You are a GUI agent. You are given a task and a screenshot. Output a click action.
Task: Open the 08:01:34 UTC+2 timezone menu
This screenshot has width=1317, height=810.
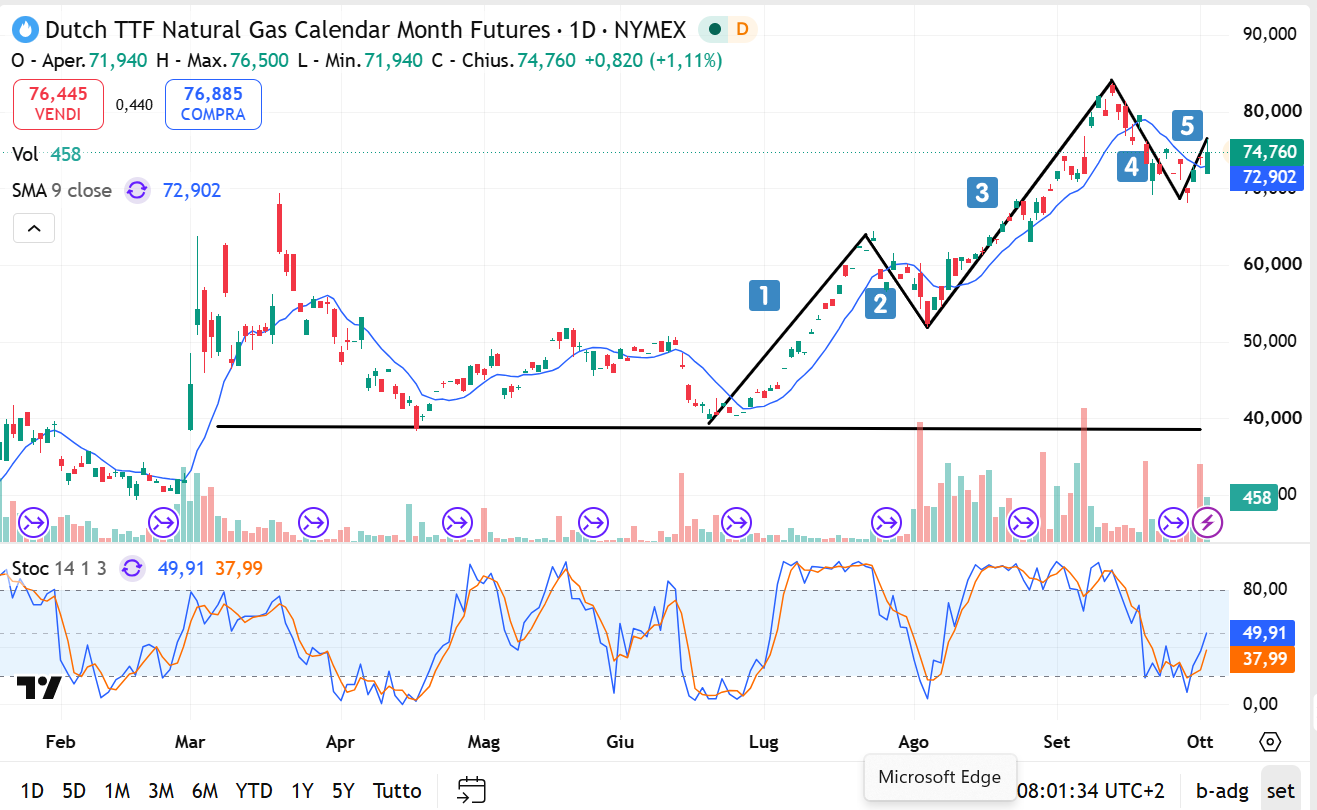pos(1091,791)
